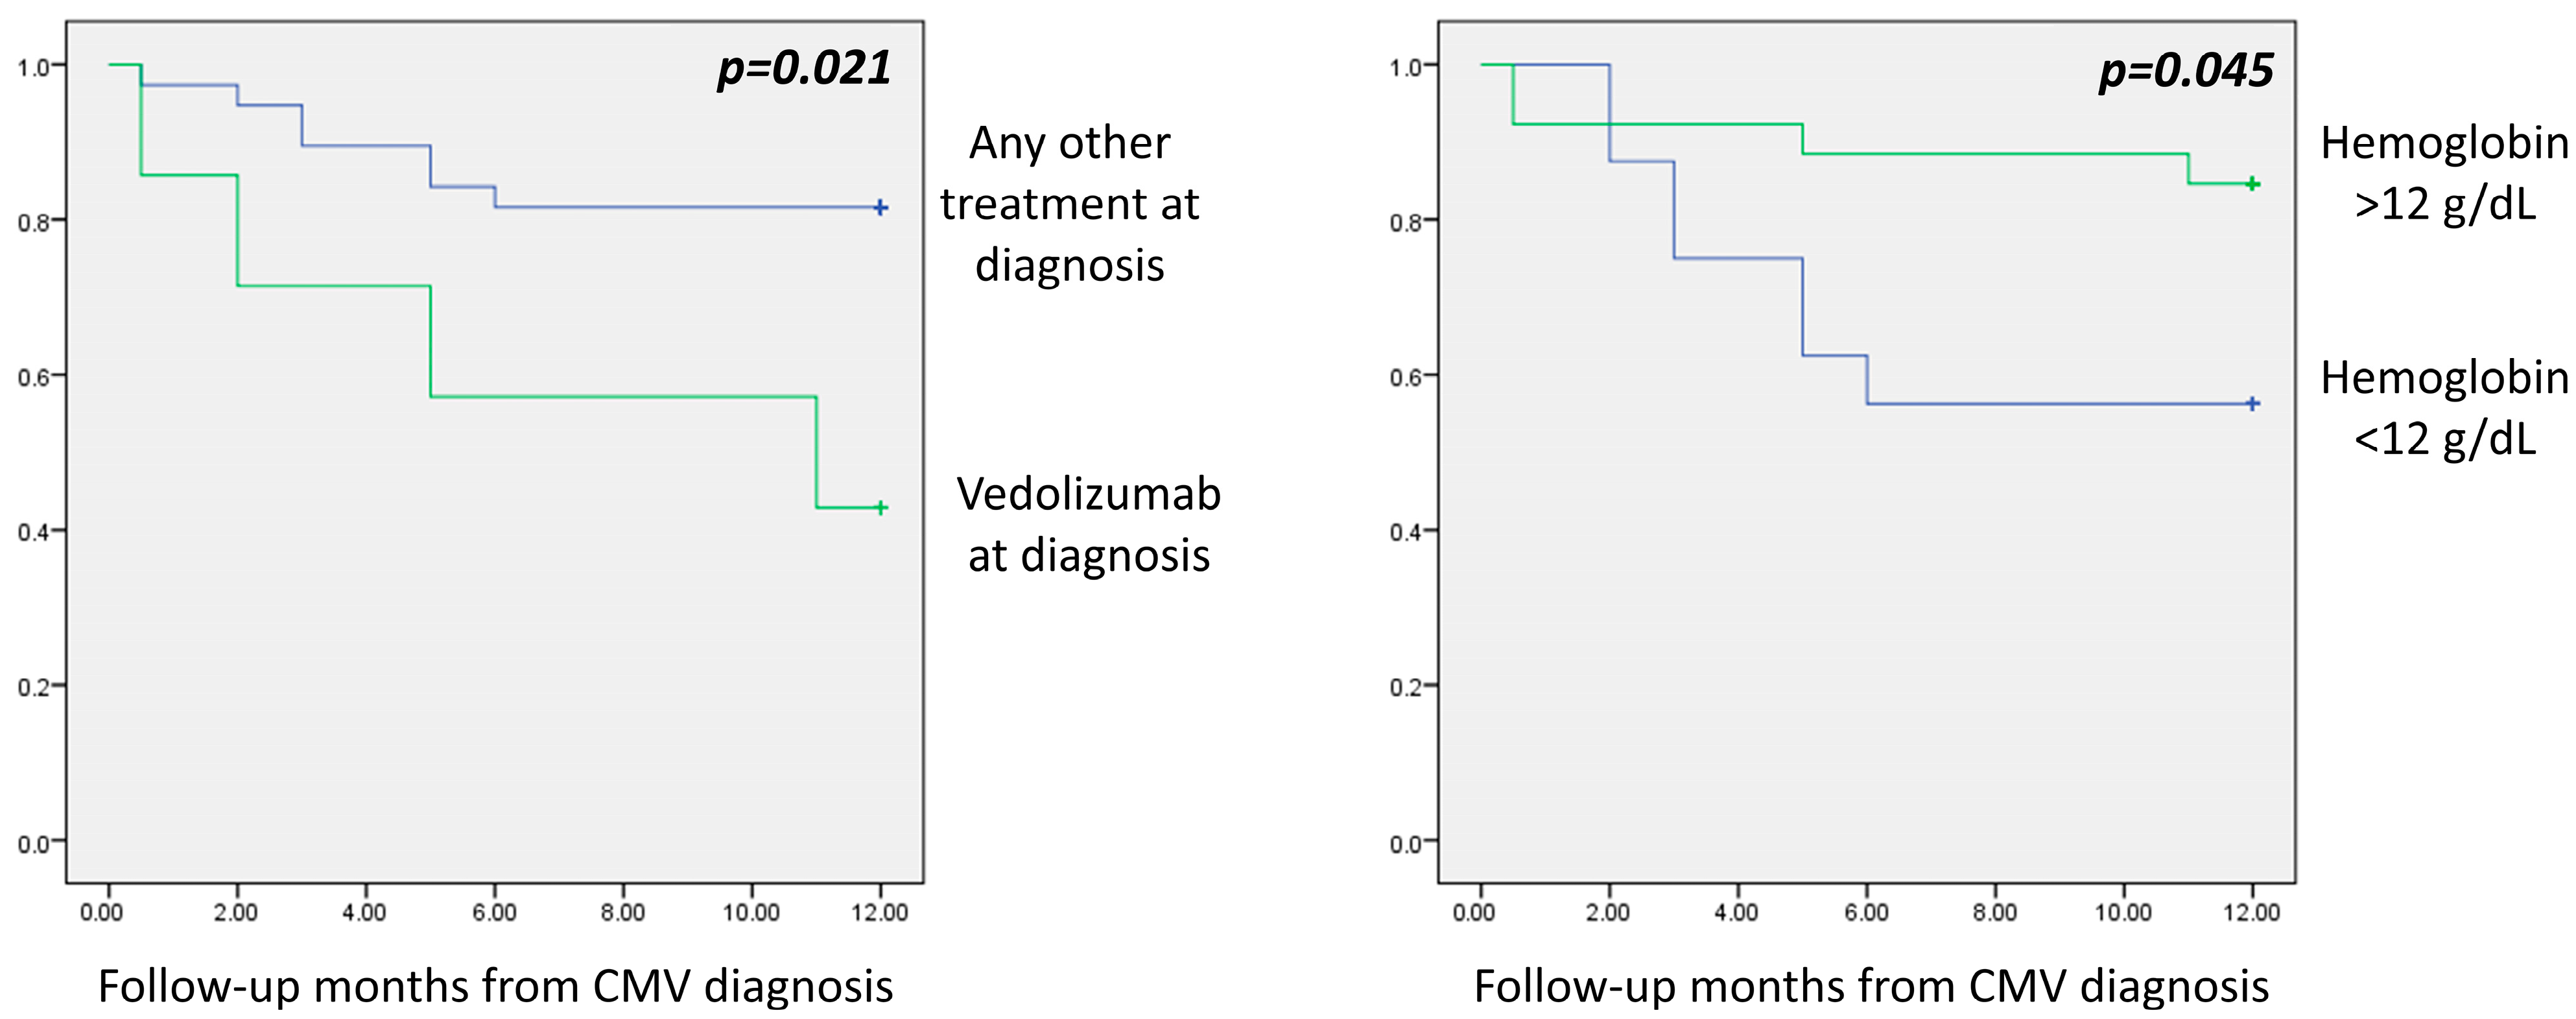Click the green censor plus marker in left chart

pos(880,508)
